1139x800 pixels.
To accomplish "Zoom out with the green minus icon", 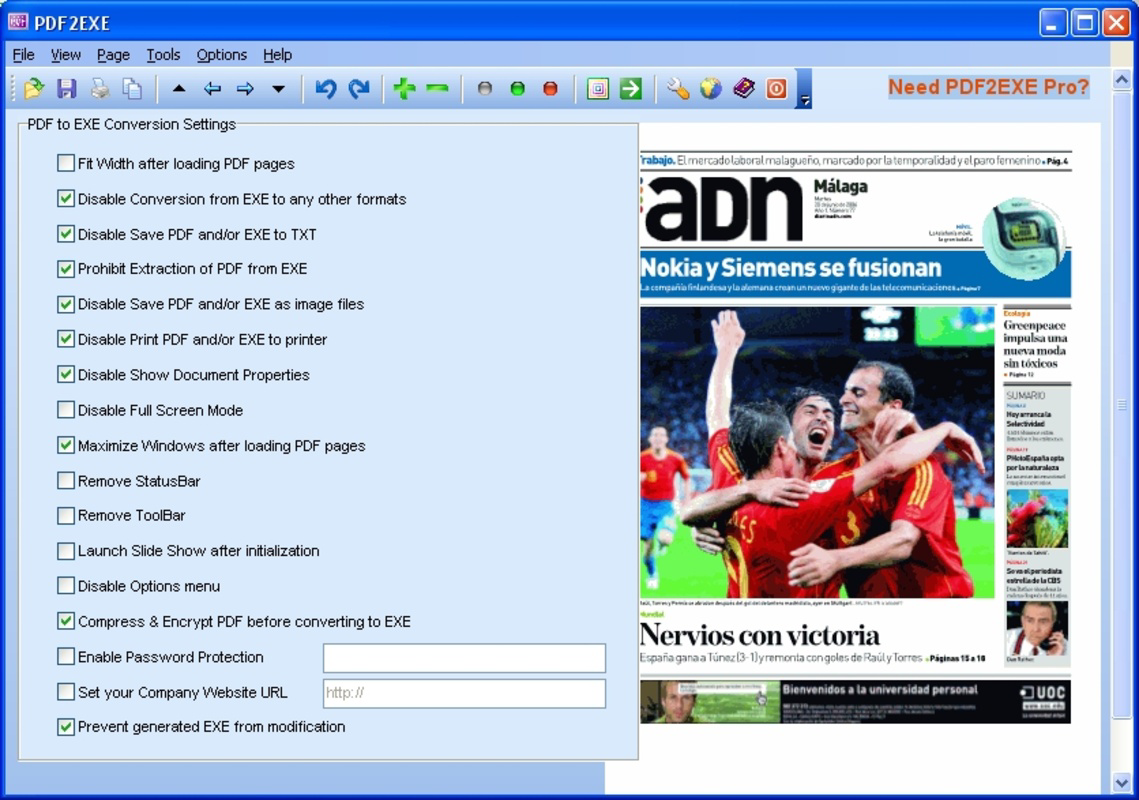I will tap(437, 89).
